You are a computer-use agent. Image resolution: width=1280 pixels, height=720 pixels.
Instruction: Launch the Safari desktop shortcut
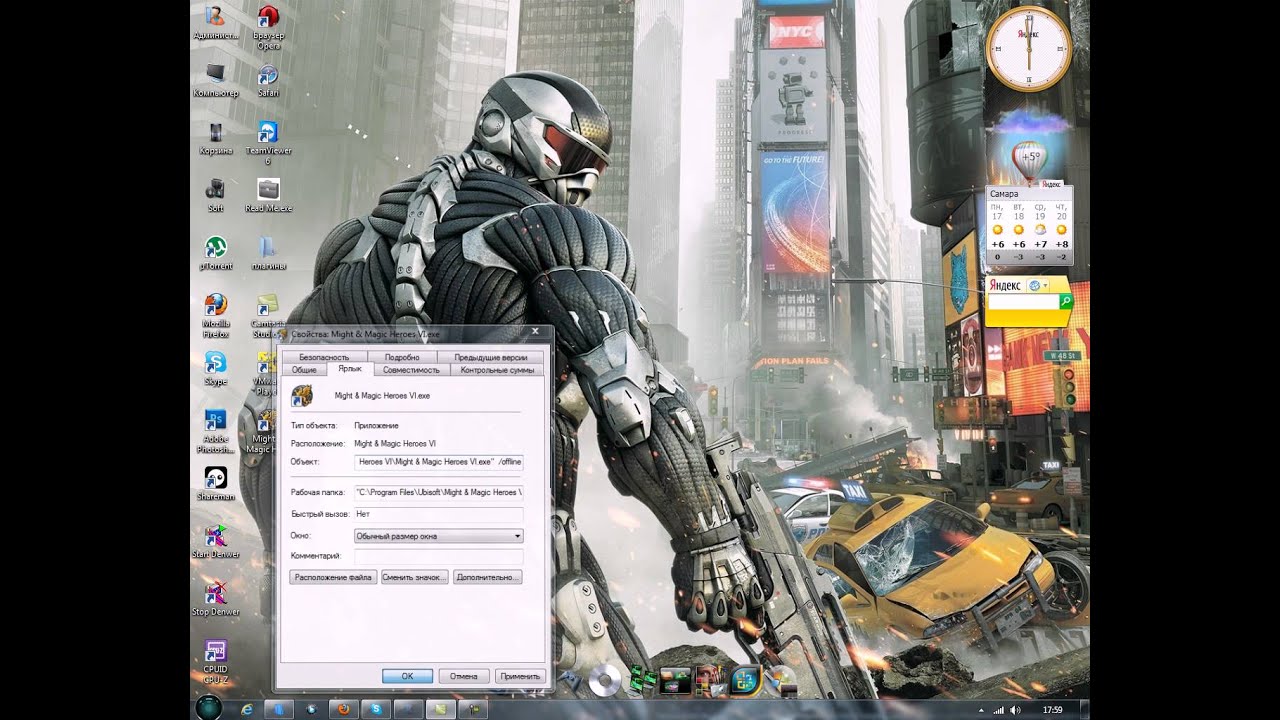(x=268, y=80)
